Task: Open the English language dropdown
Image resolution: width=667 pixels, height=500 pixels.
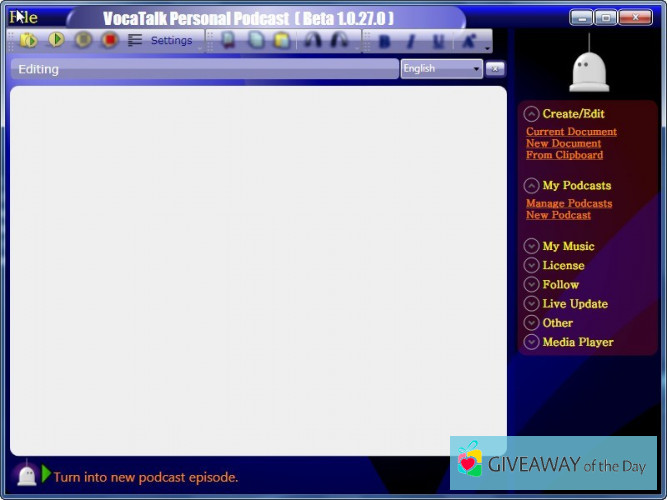Action: point(441,69)
